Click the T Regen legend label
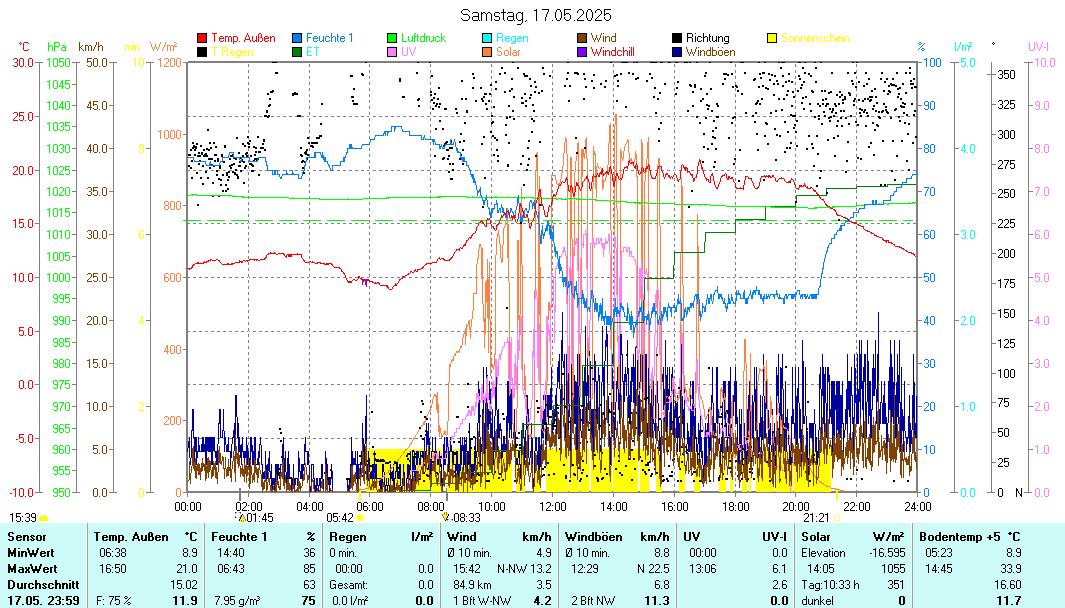The height and width of the screenshot is (608, 1065). click(231, 51)
